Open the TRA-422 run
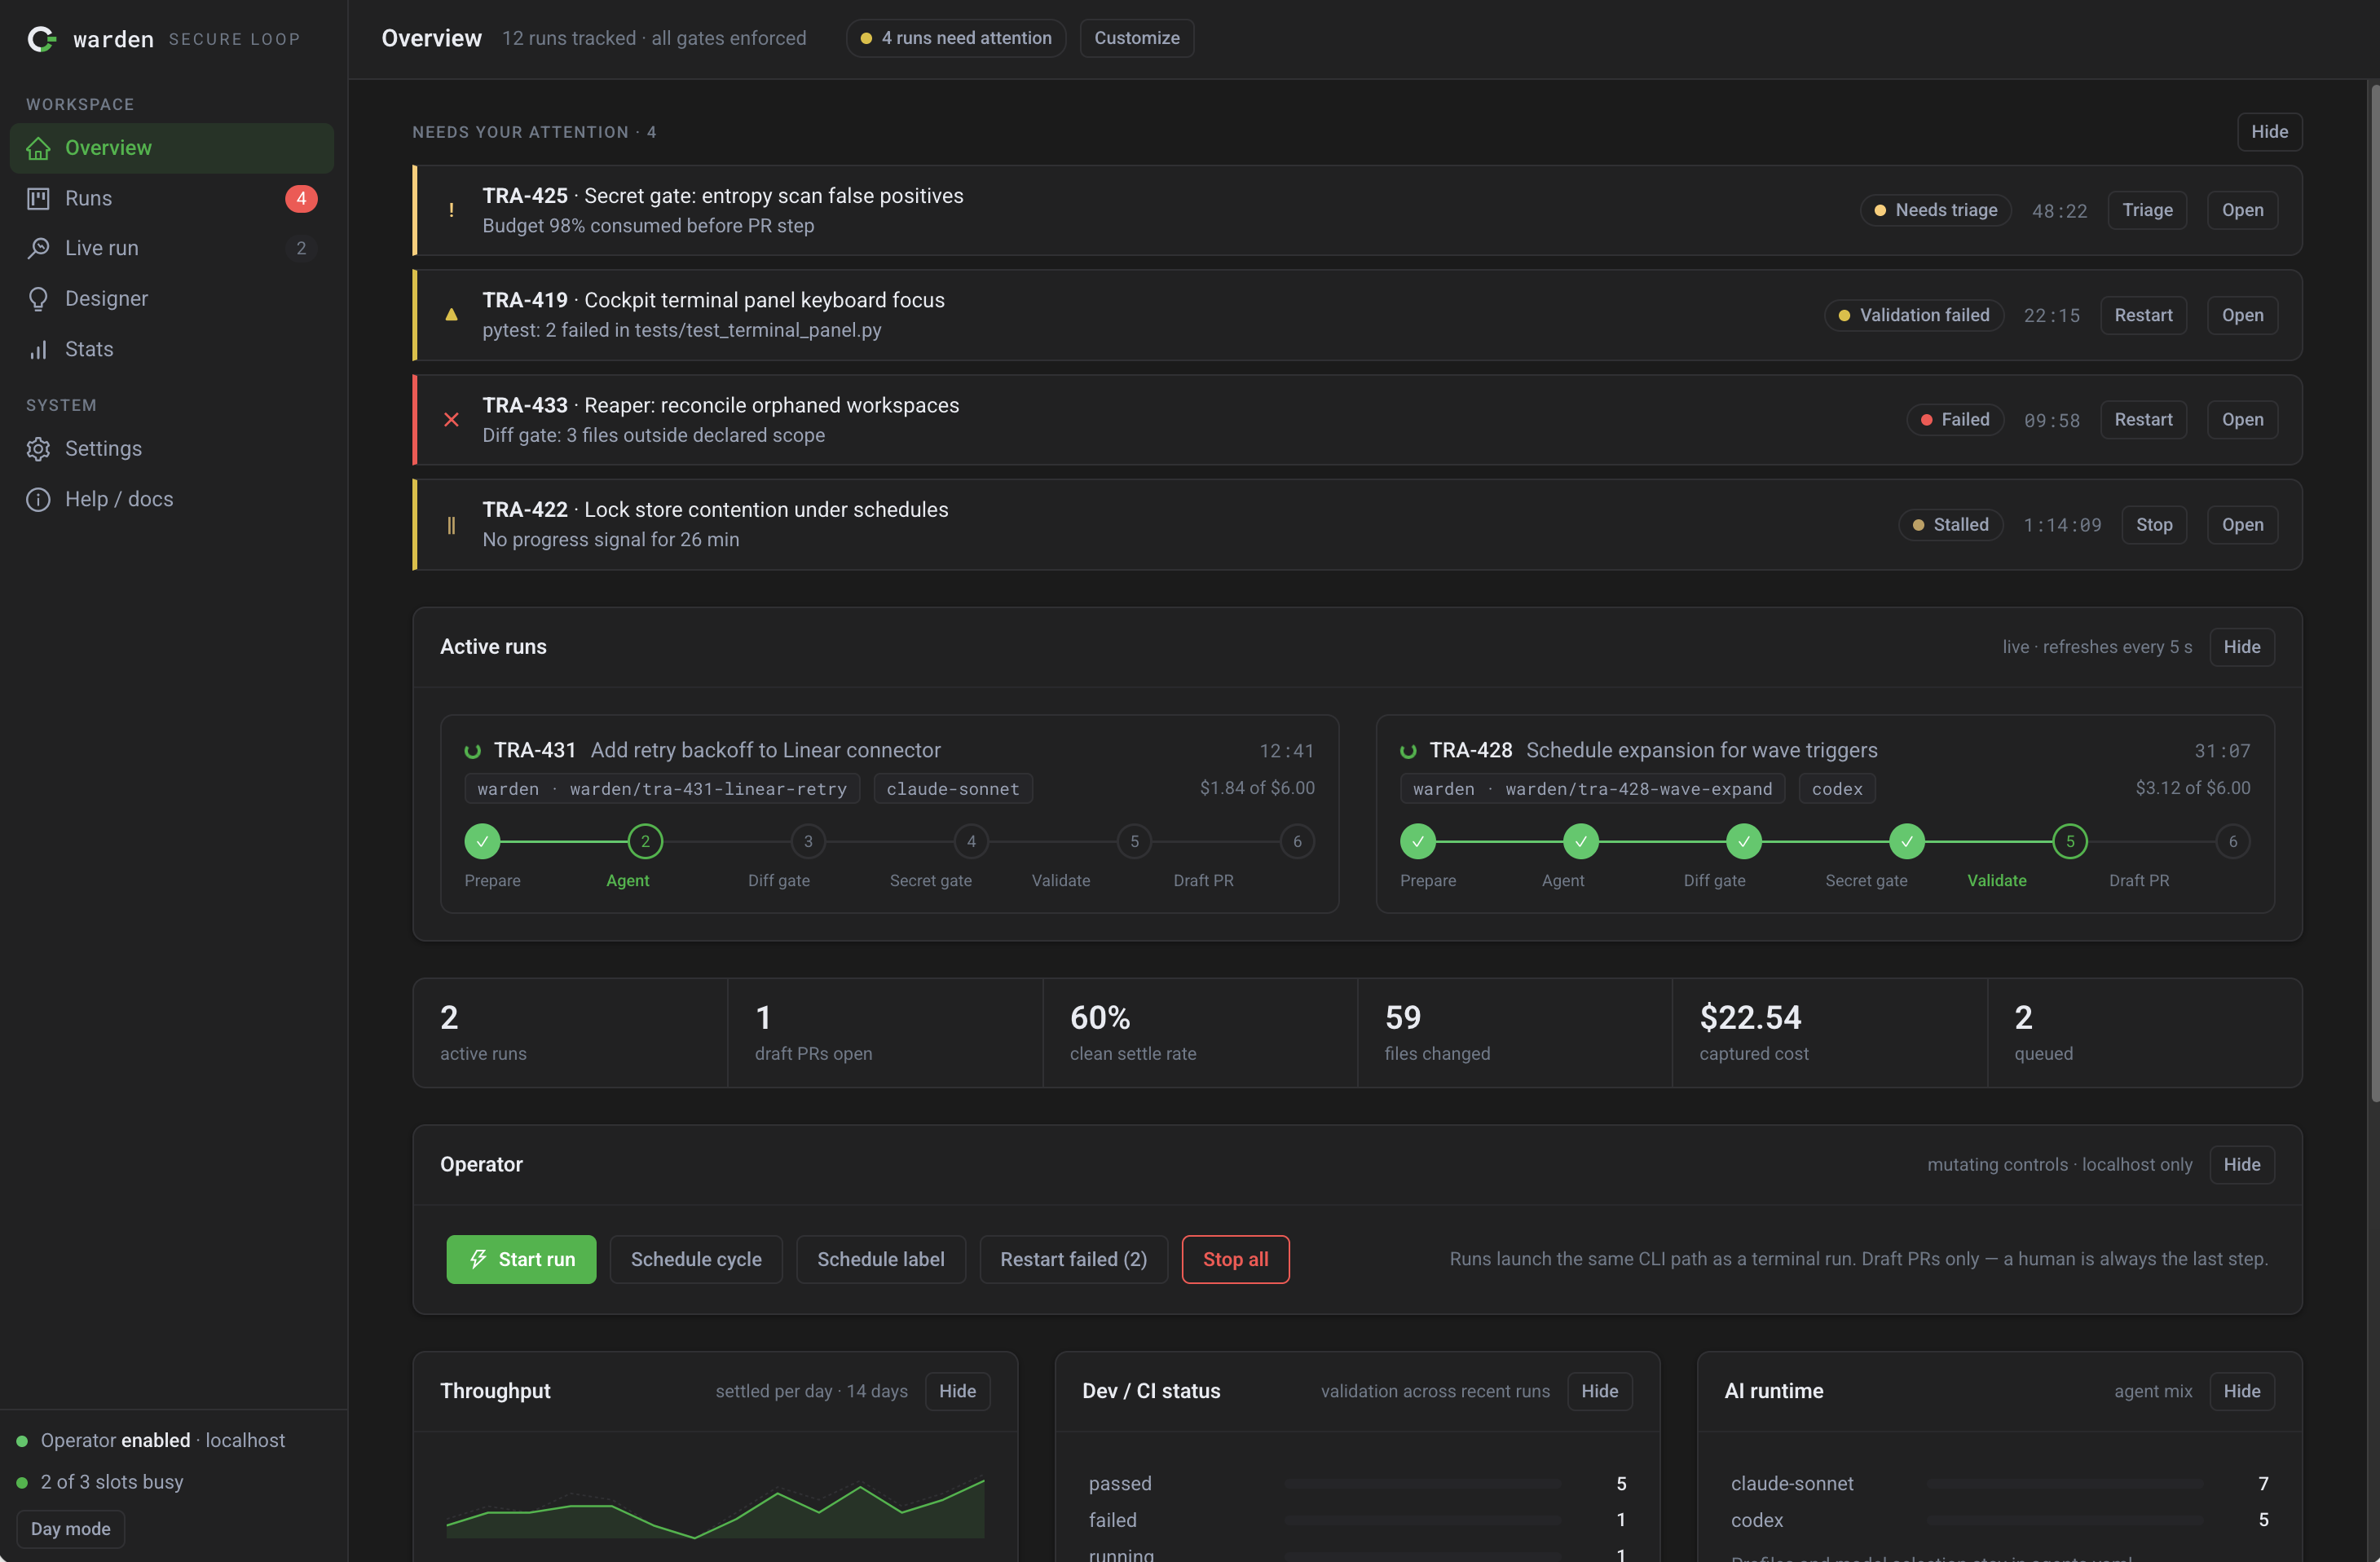 point(2242,525)
